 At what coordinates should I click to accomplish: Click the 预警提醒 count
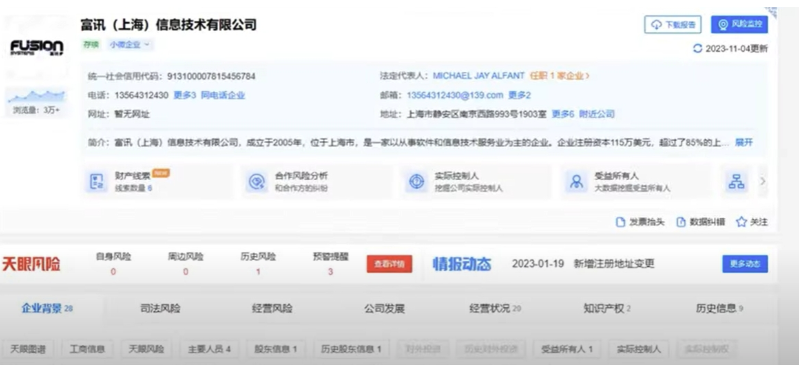[330, 272]
